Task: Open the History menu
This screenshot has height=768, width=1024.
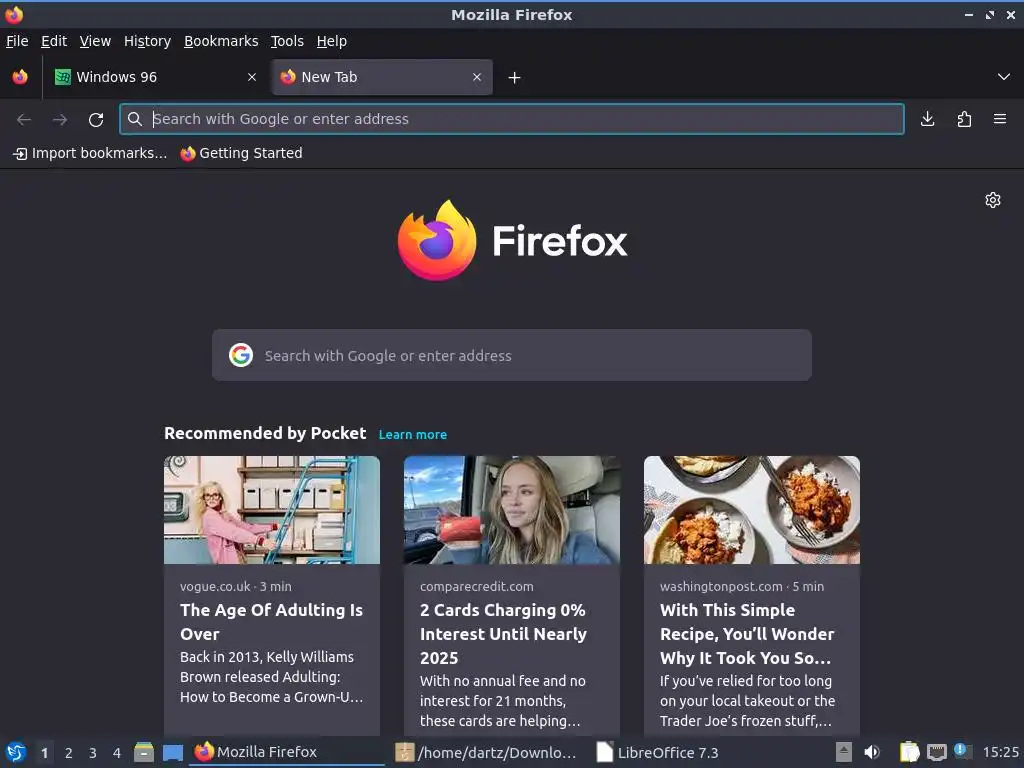Action: [148, 41]
